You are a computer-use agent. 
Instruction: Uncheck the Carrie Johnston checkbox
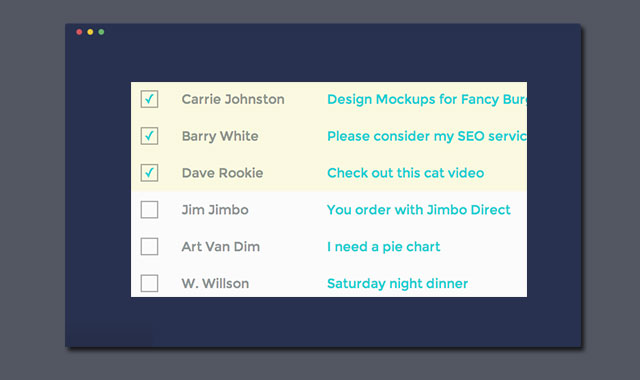coord(149,99)
